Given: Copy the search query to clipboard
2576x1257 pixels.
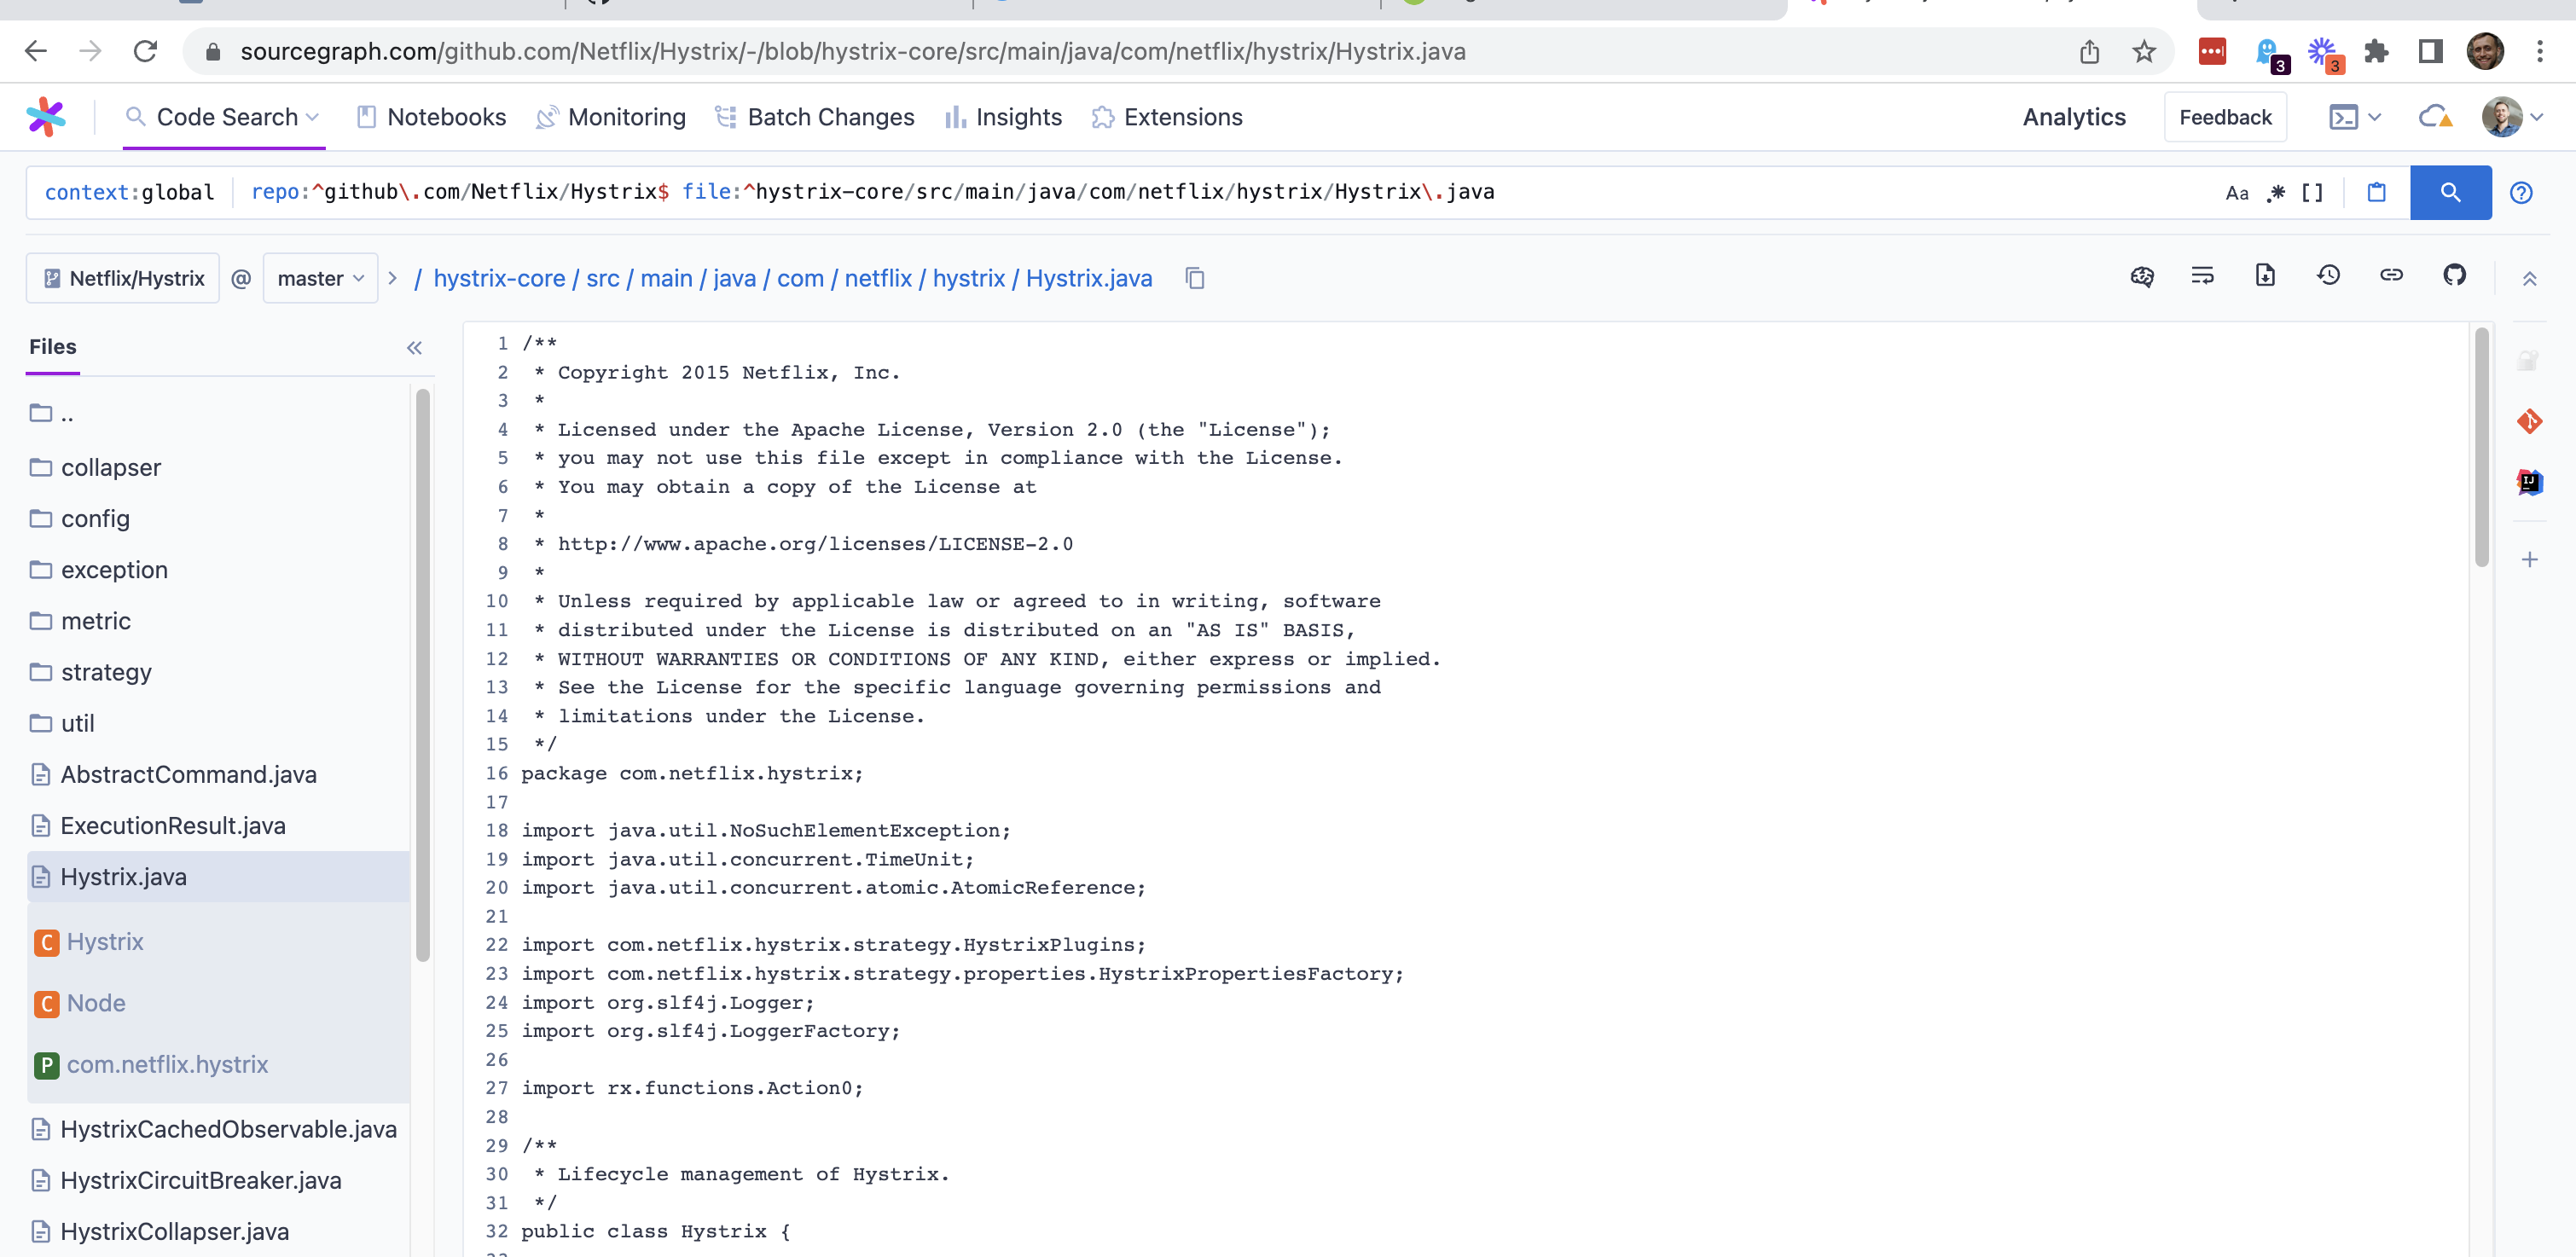Looking at the screenshot, I should point(2377,192).
